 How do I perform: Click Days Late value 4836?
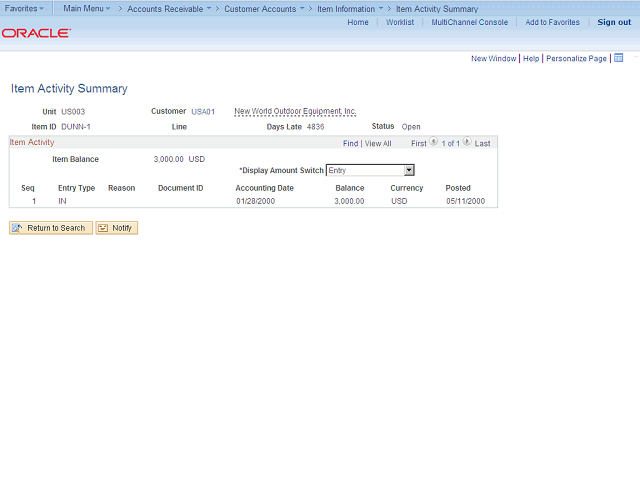point(316,127)
